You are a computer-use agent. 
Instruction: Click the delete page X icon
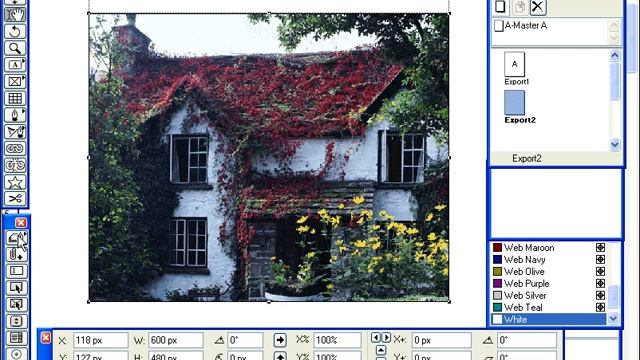[x=538, y=7]
